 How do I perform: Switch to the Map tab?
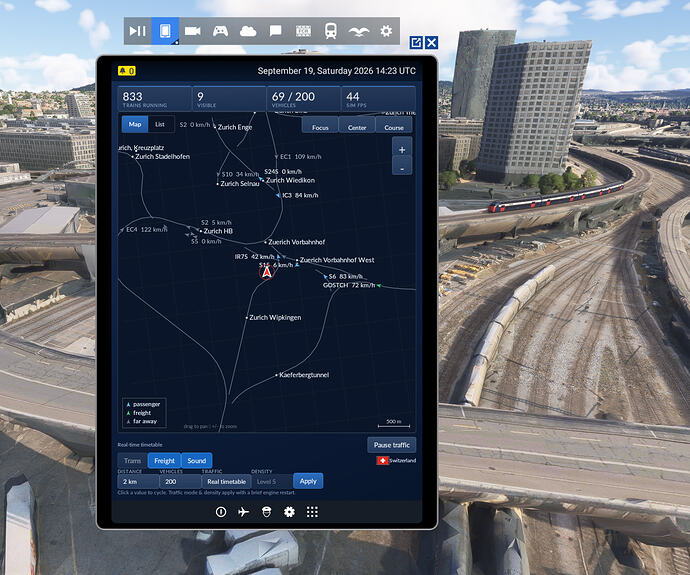pyautogui.click(x=135, y=124)
